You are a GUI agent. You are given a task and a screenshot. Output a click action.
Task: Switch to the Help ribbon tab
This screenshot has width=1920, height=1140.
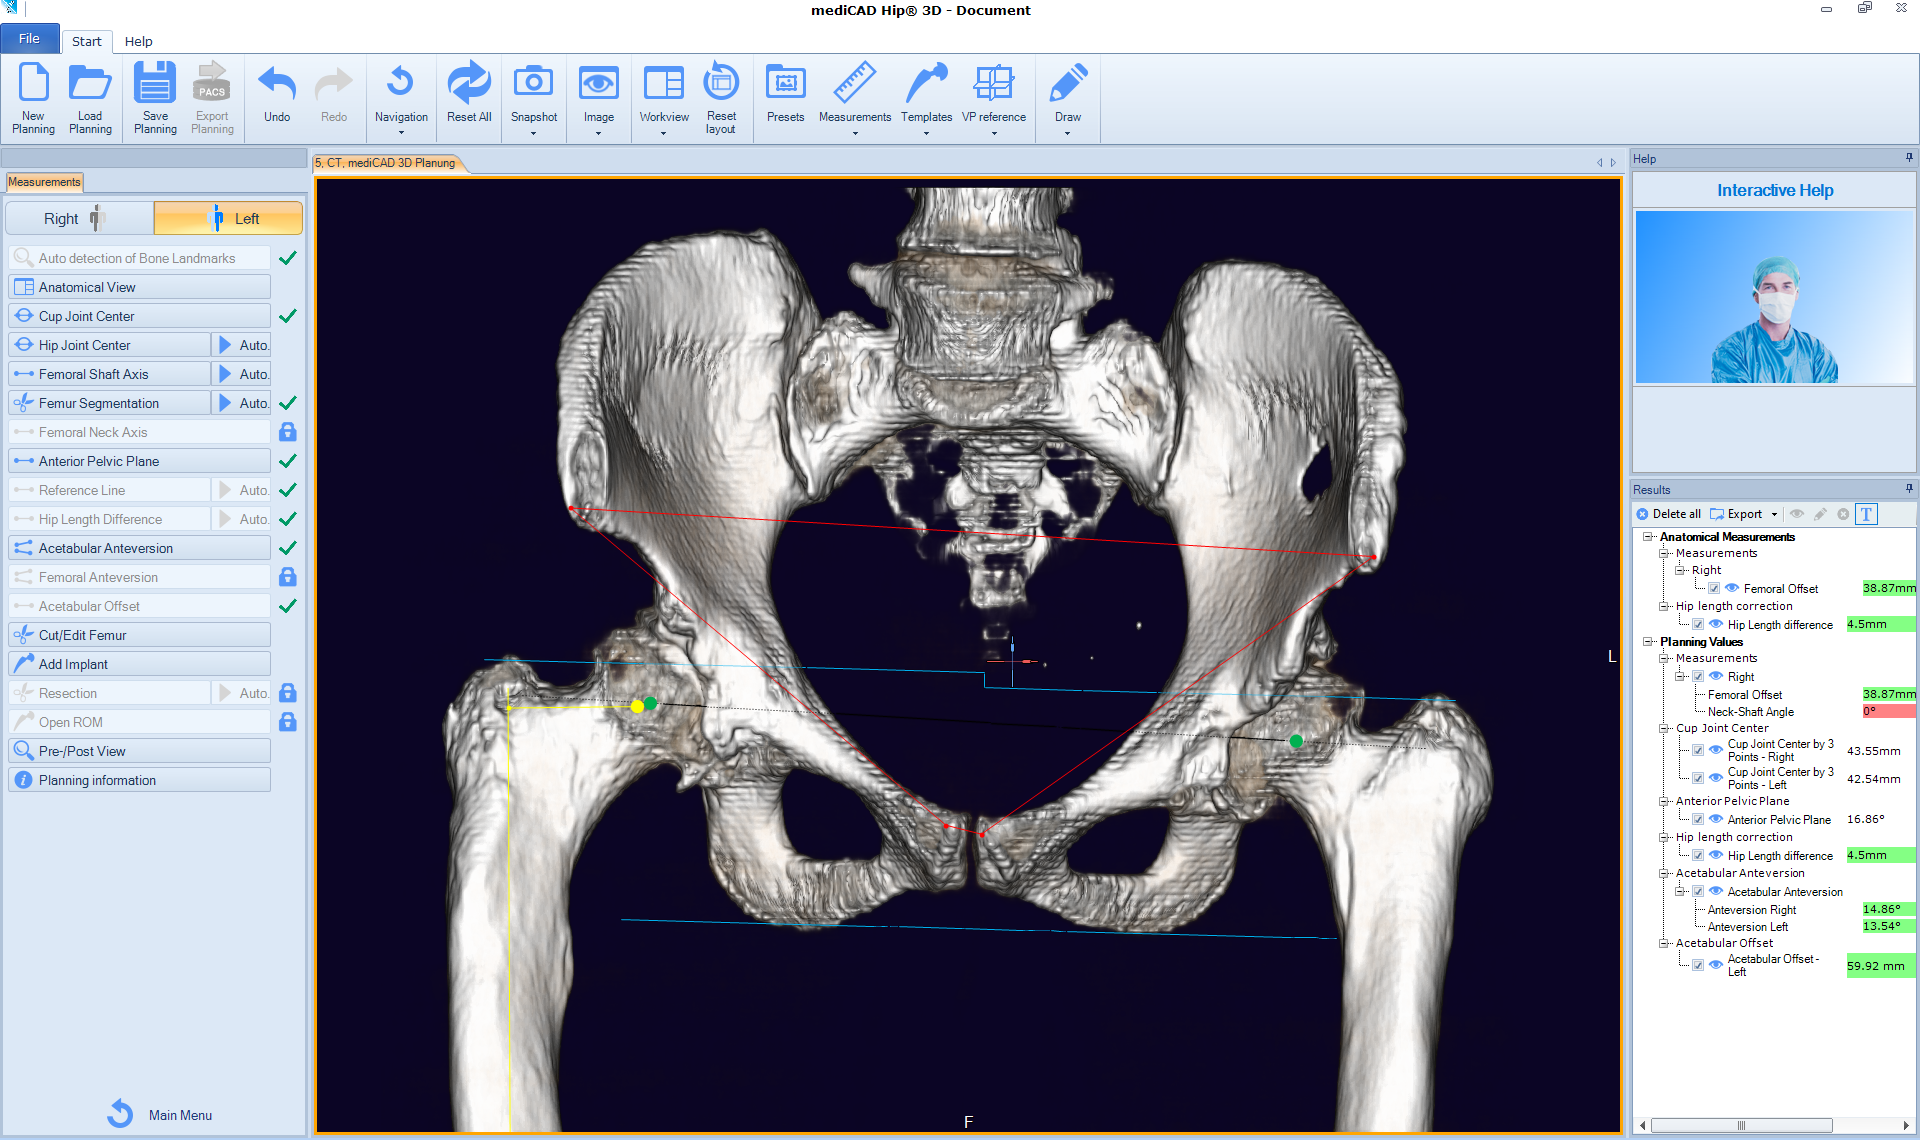coord(138,41)
